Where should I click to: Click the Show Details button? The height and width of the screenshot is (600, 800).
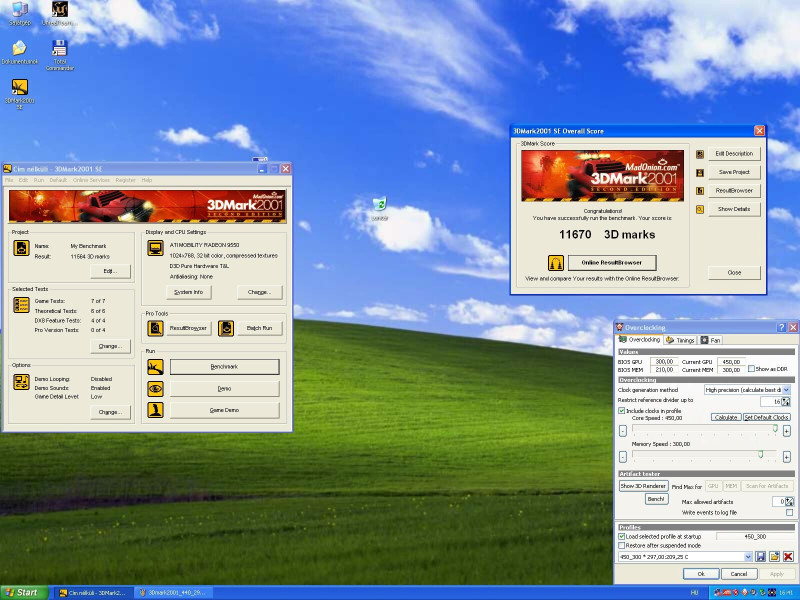734,209
